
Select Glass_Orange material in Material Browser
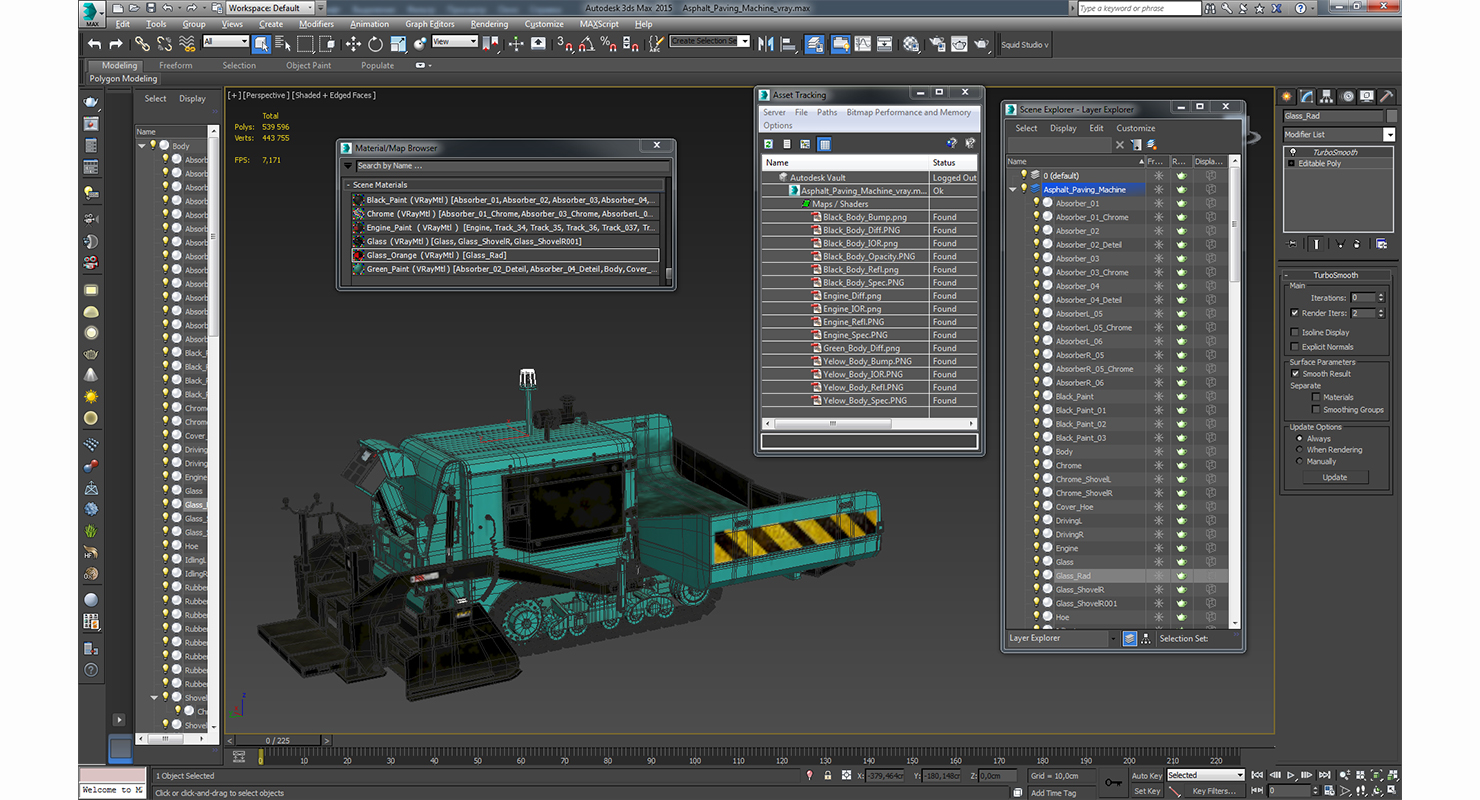505,256
